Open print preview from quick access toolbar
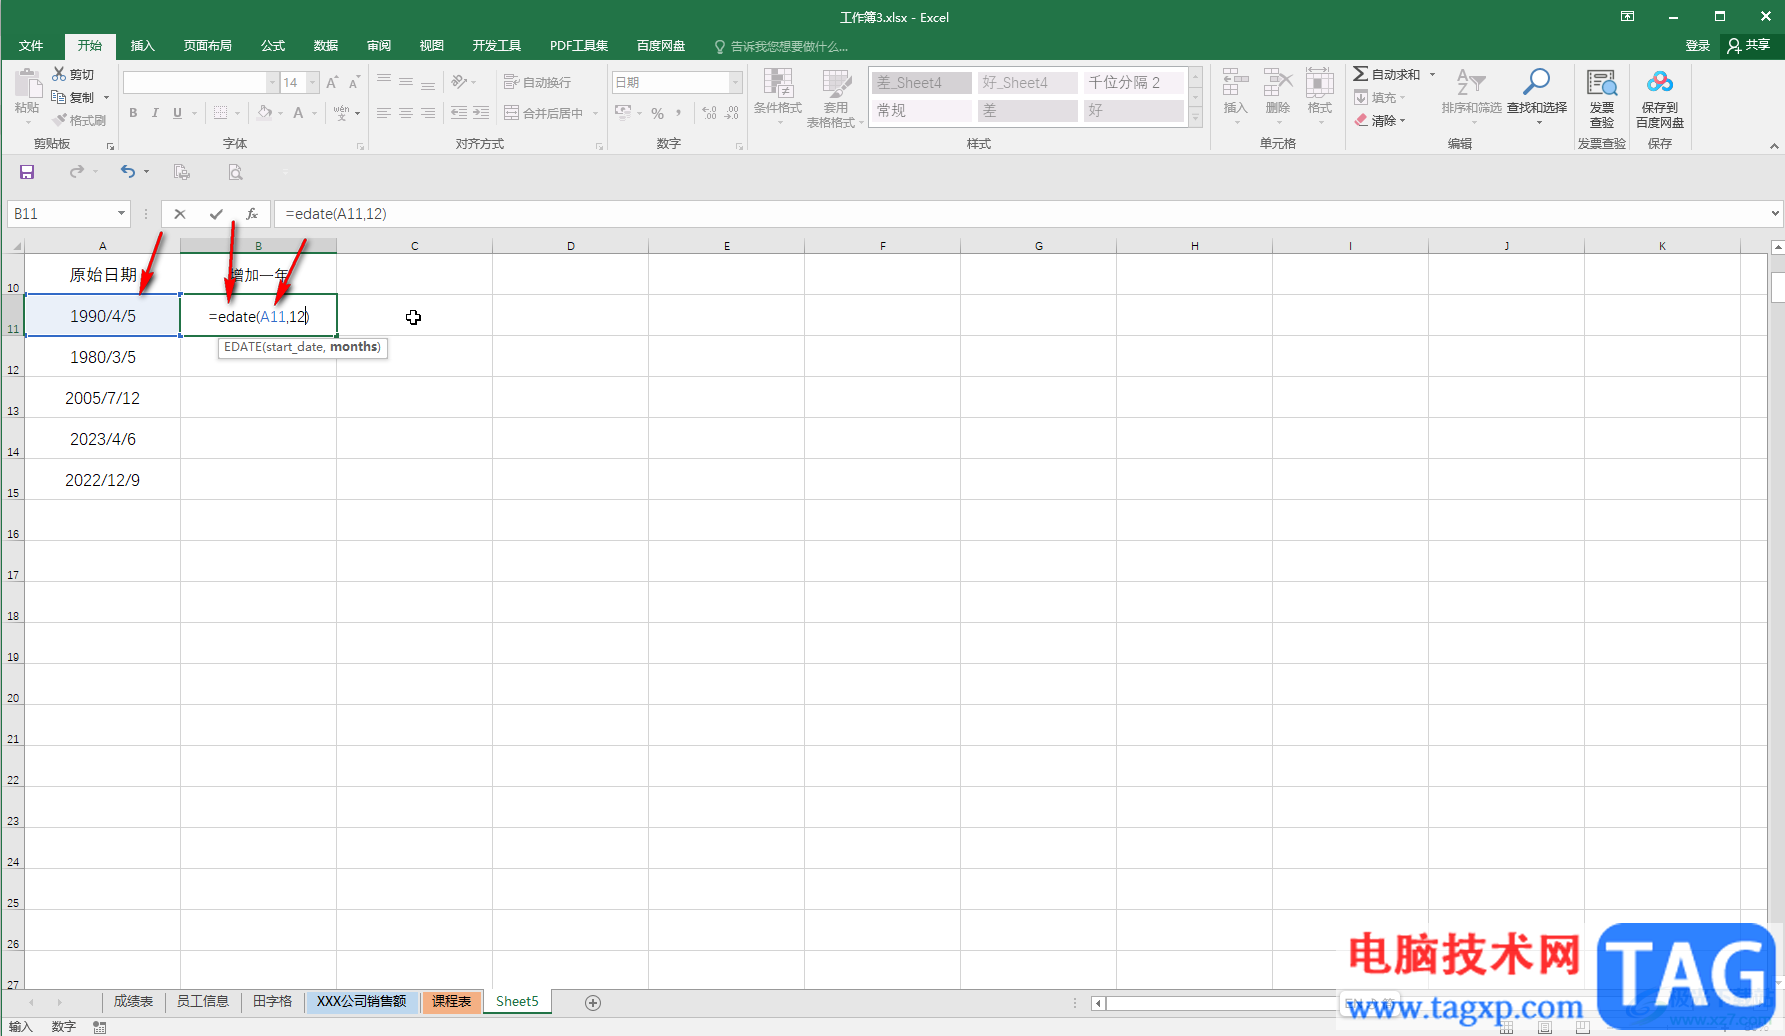The image size is (1785, 1036). click(235, 172)
